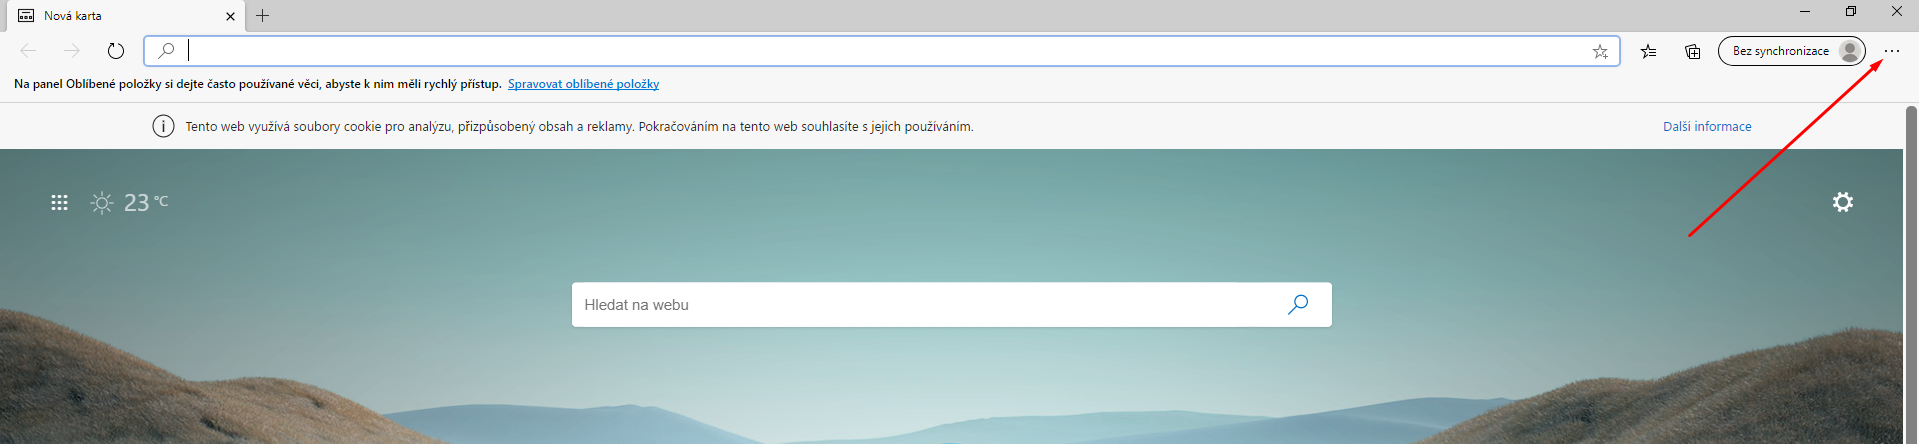
Task: Close the Nová karta tab
Action: (x=230, y=16)
